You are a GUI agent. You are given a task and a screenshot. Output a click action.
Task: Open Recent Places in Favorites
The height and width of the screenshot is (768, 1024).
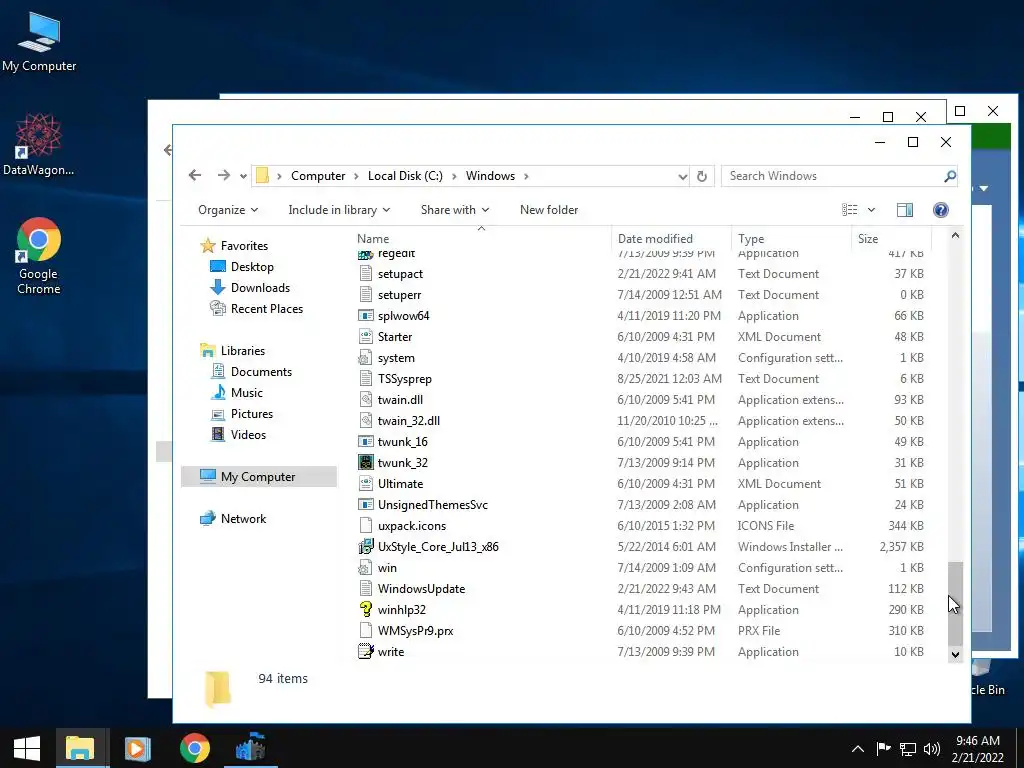[266, 308]
